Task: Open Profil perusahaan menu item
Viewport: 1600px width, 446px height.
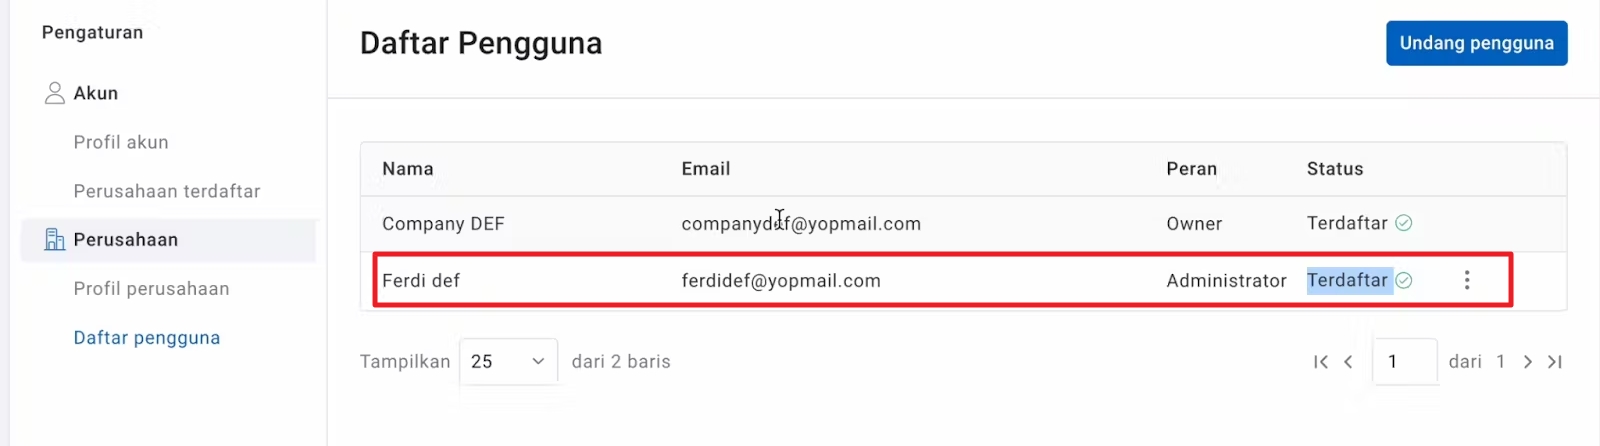Action: point(151,289)
